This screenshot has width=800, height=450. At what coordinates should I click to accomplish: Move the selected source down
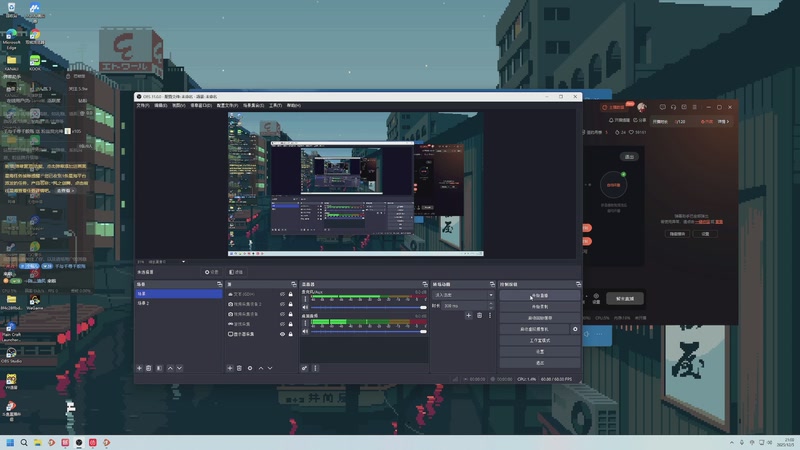(270, 368)
